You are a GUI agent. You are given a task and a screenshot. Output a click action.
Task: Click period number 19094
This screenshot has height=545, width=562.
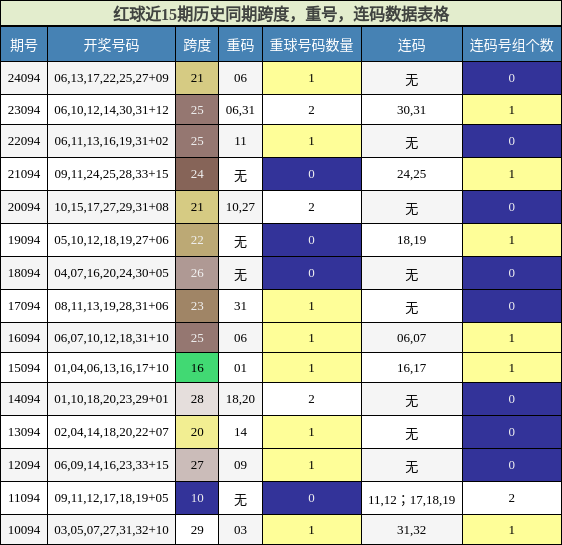click(24, 240)
